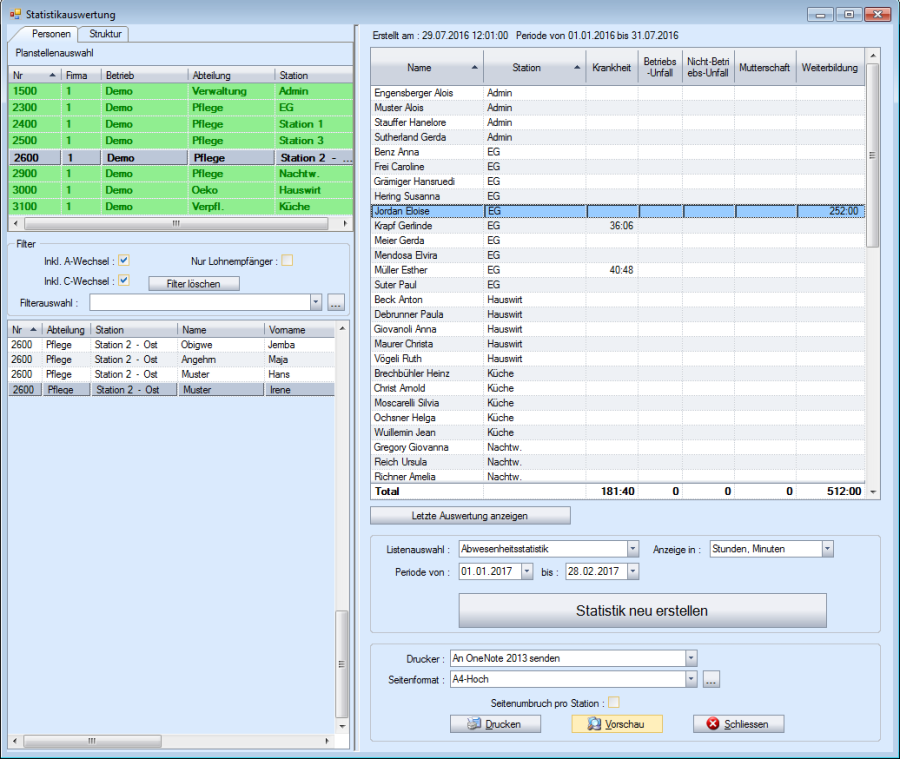The width and height of the screenshot is (900, 759).
Task: Expand the Drucker printer dropdown
Action: 690,658
